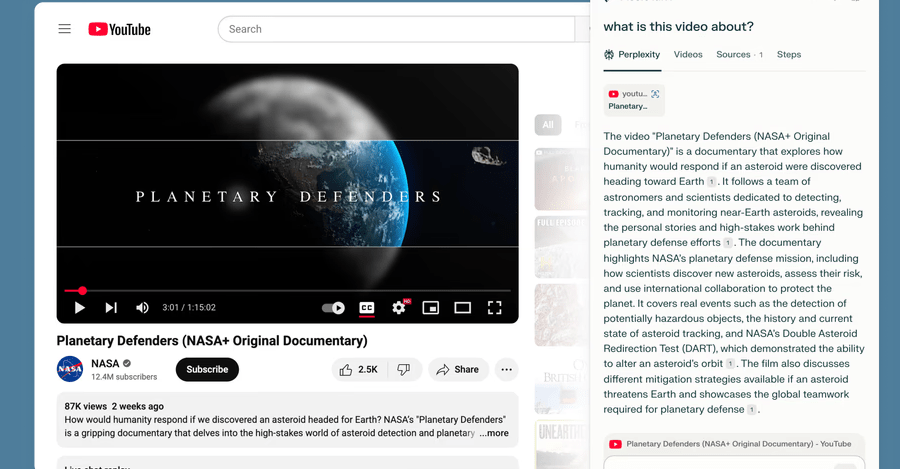
Task: Subscribe to the NASA channel
Action: (207, 370)
